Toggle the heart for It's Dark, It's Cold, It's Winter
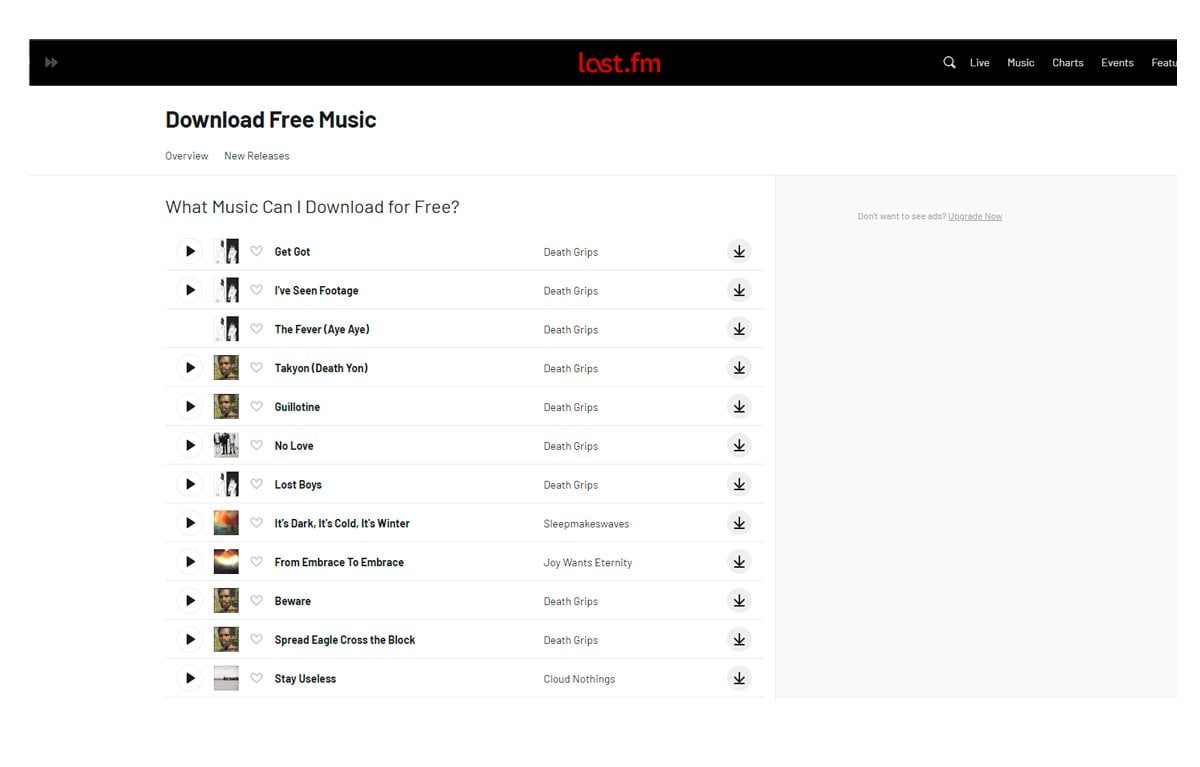1200x767 pixels. 256,523
